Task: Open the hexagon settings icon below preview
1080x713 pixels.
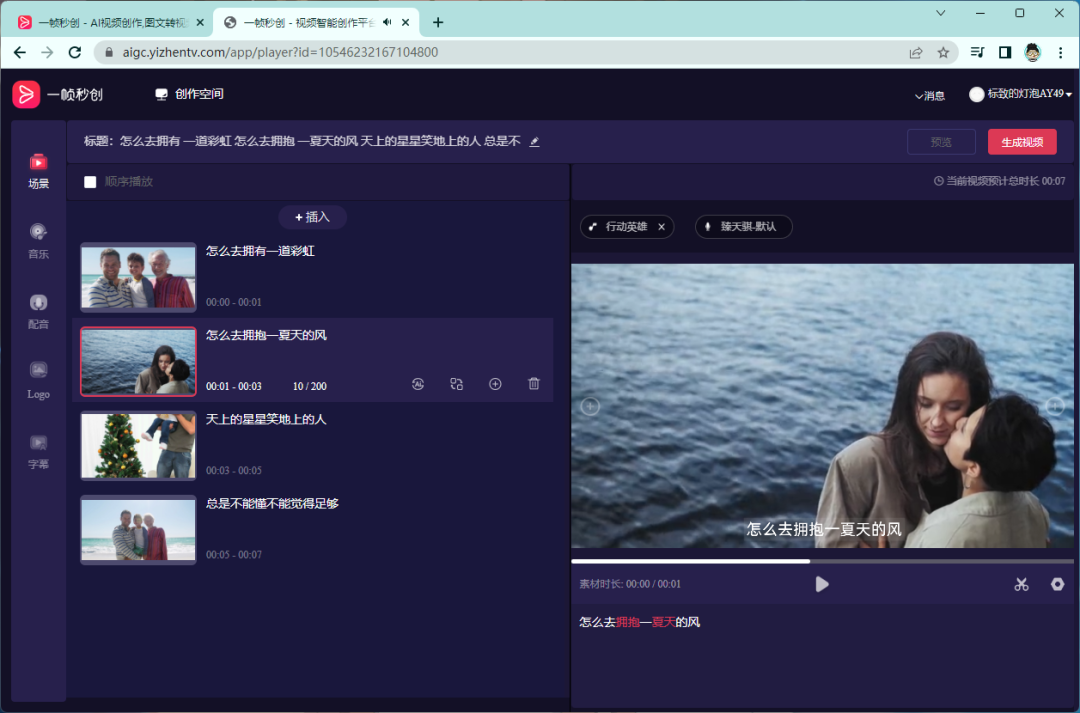Action: click(x=1057, y=584)
